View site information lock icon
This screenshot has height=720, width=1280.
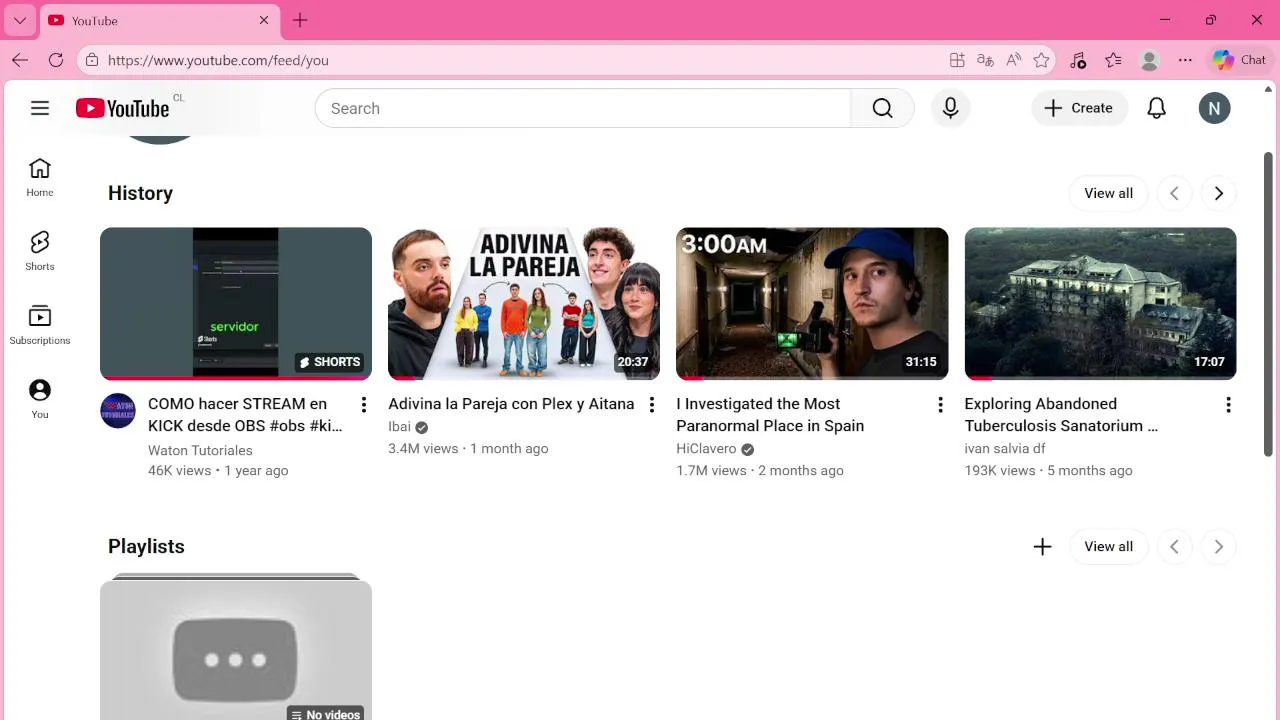(x=92, y=60)
